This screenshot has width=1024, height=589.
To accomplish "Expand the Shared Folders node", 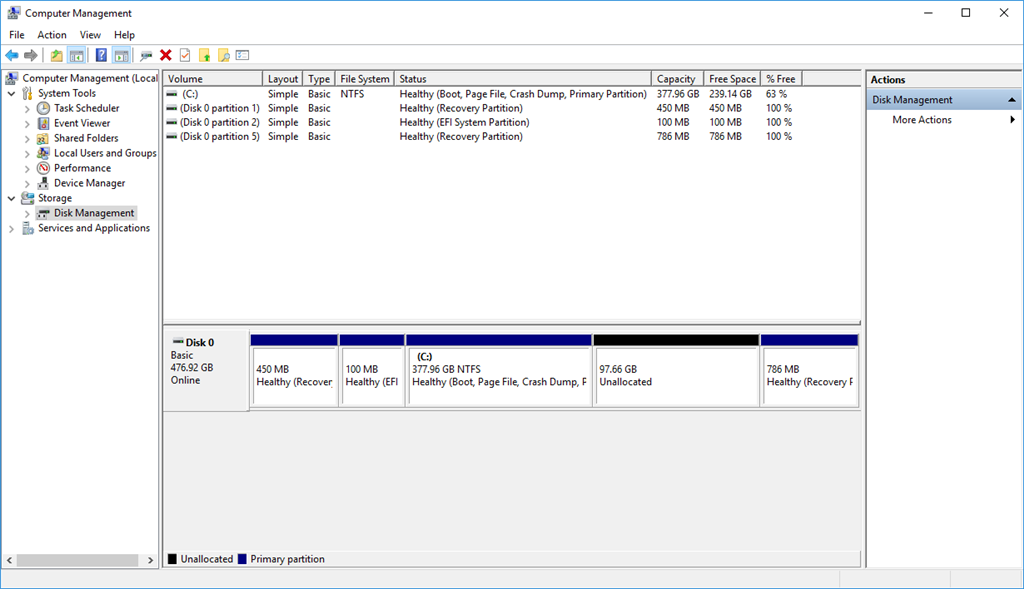I will pos(27,138).
